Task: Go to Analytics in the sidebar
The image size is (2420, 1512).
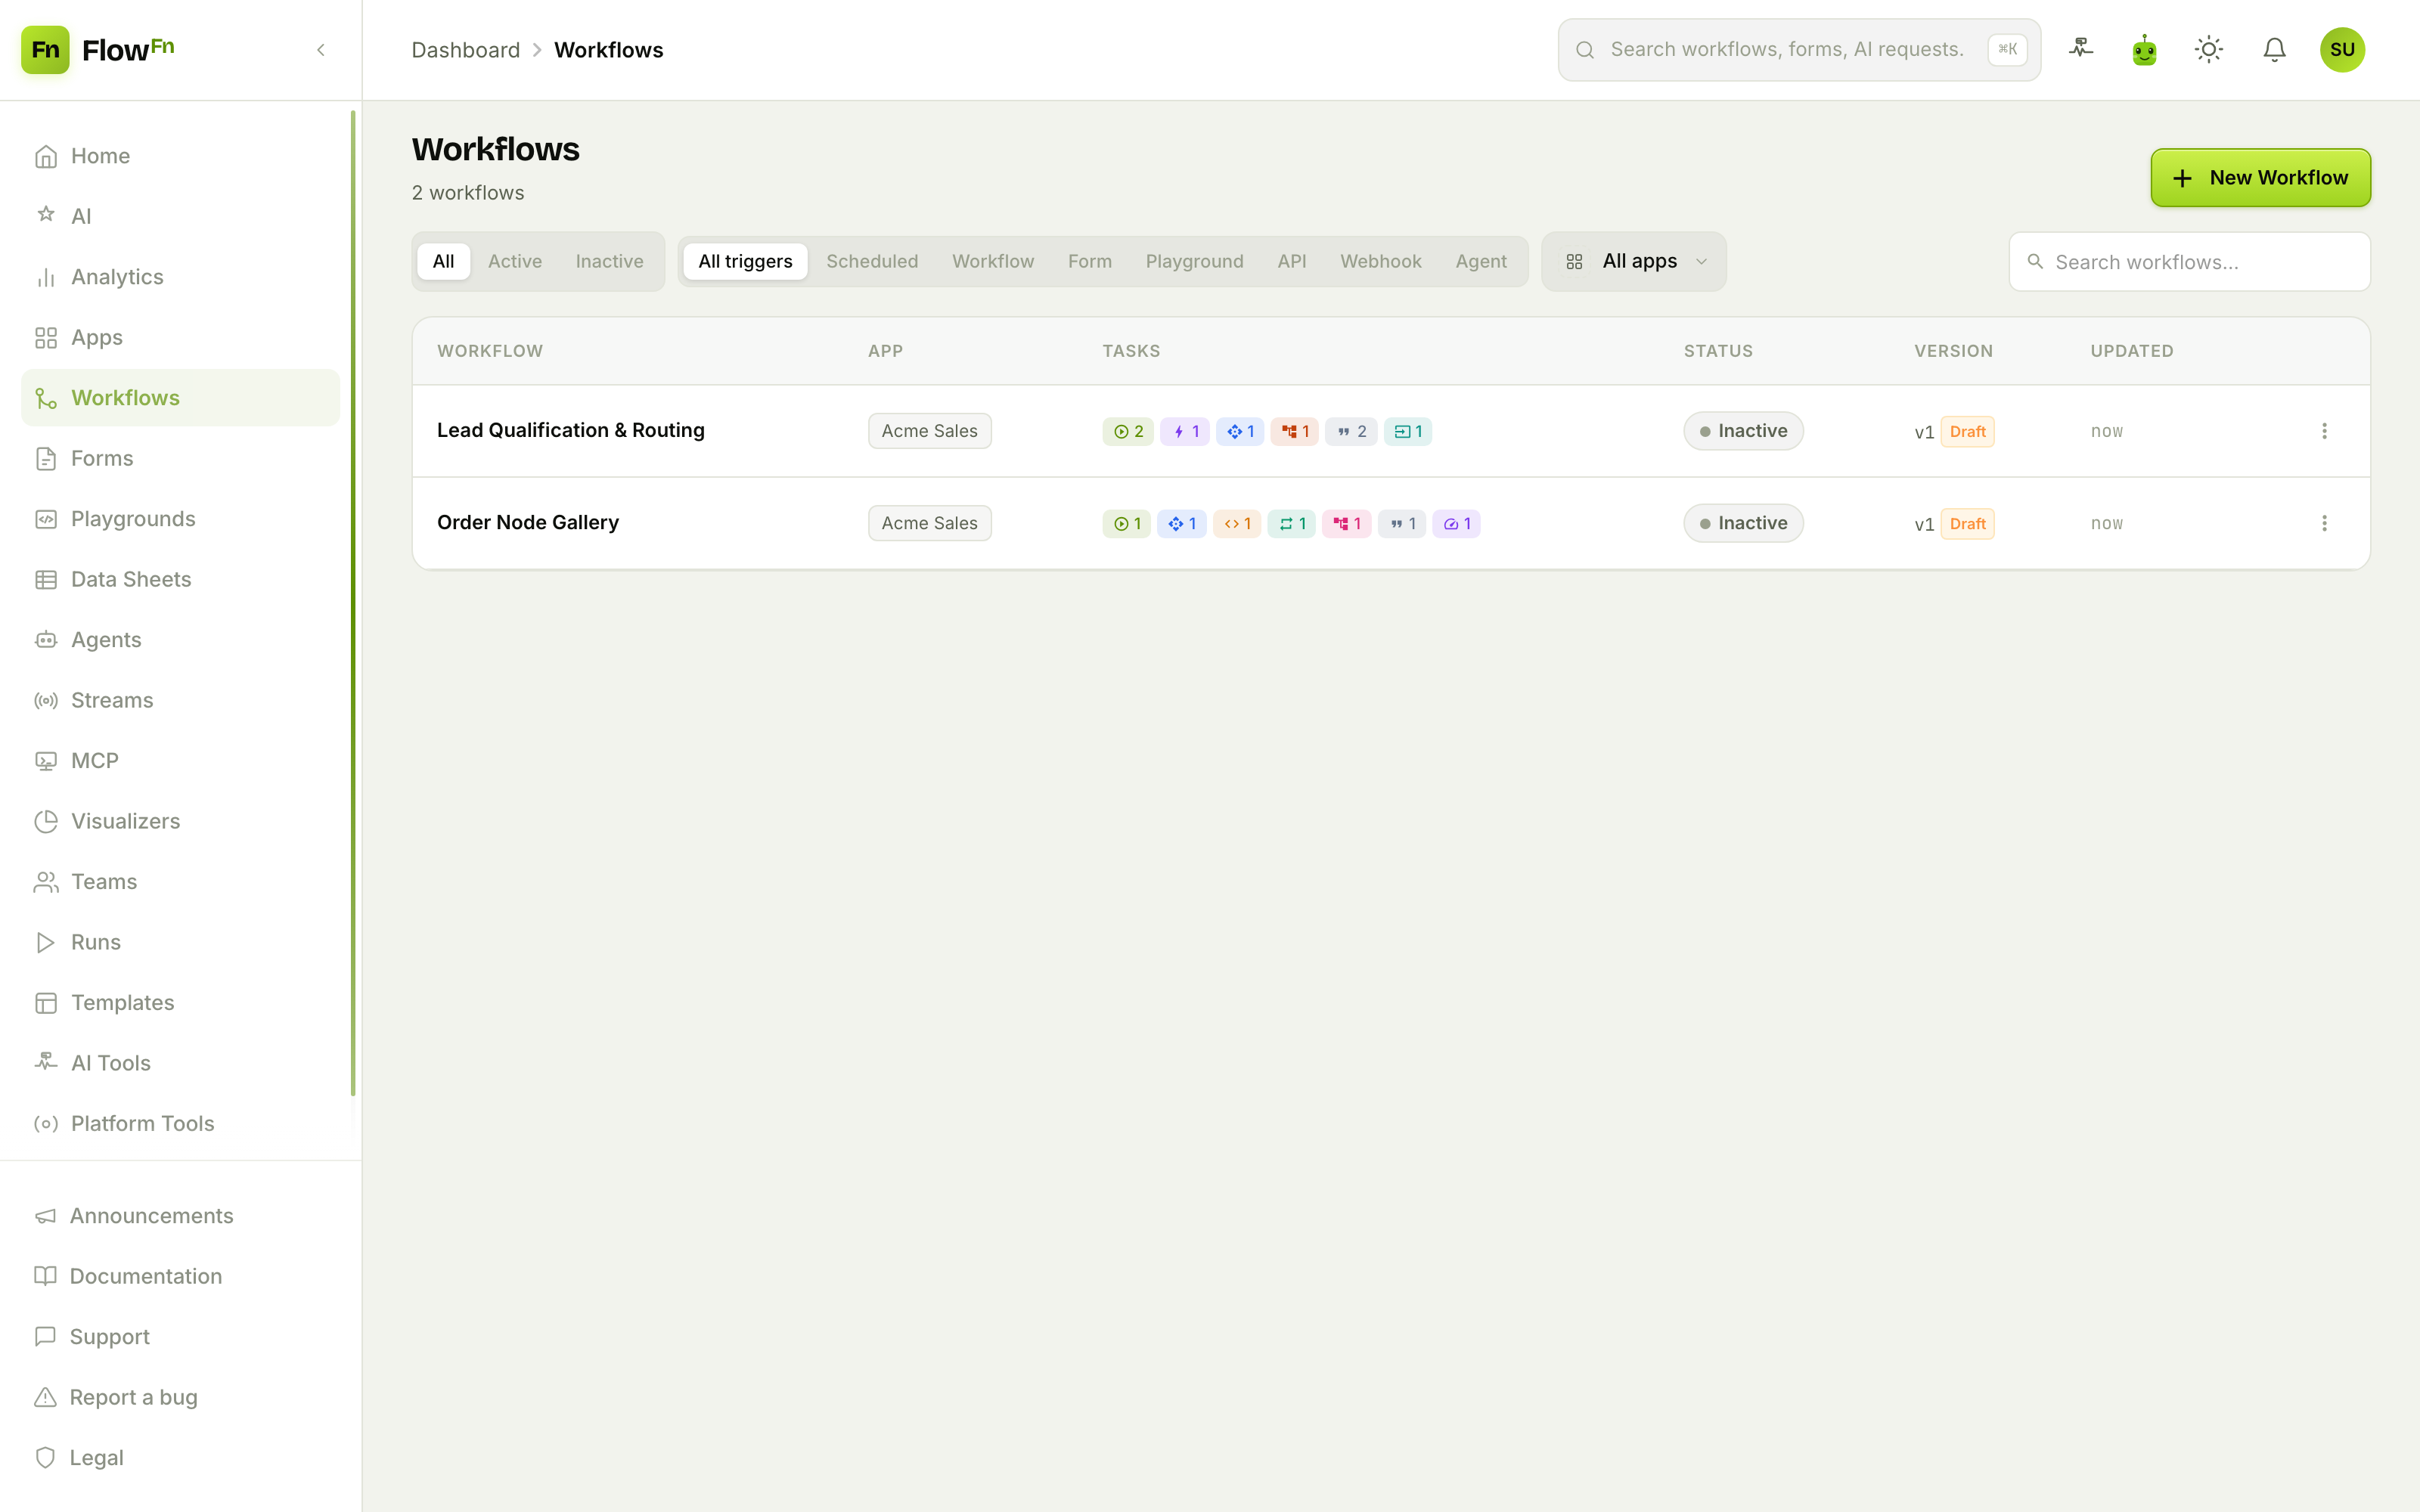Action: pyautogui.click(x=180, y=277)
